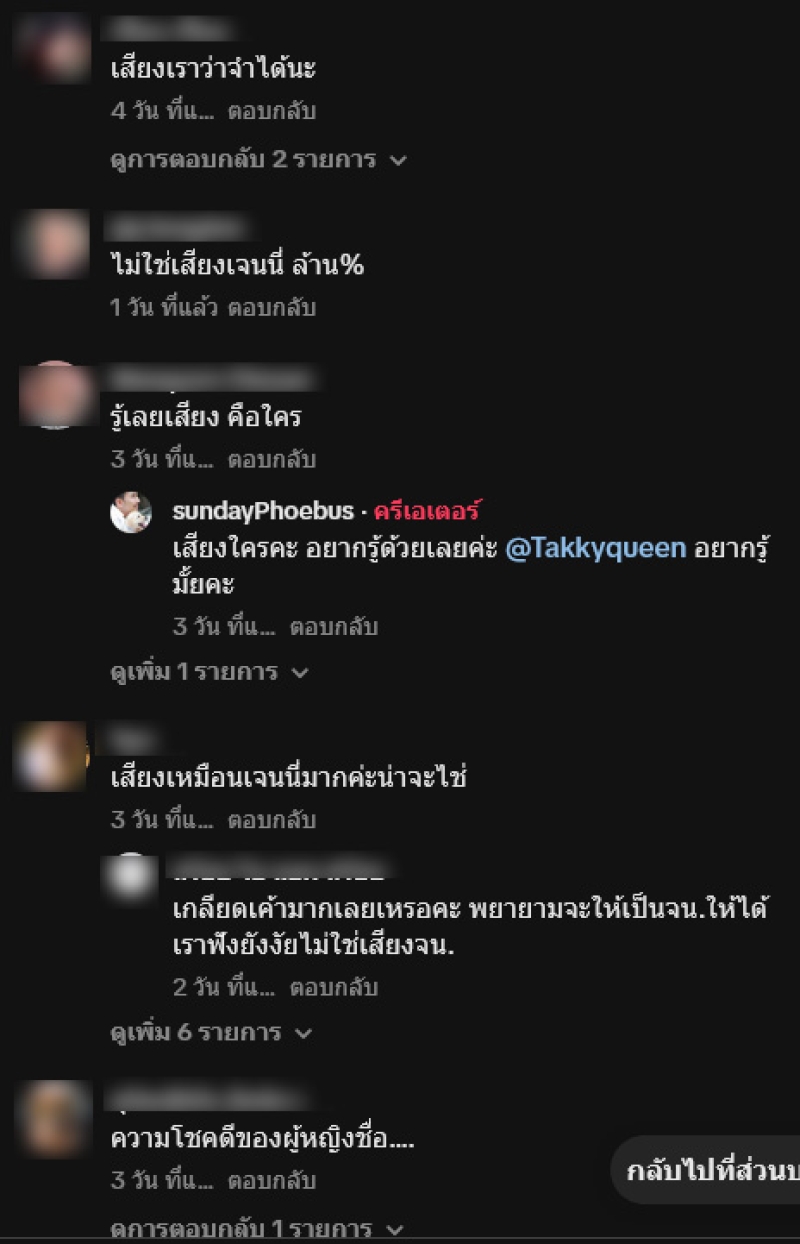Image resolution: width=800 pixels, height=1244 pixels.
Task: Expand 'ดูการตอบกลับ 1 รายการ' at bottom
Action: (x=256, y=1229)
